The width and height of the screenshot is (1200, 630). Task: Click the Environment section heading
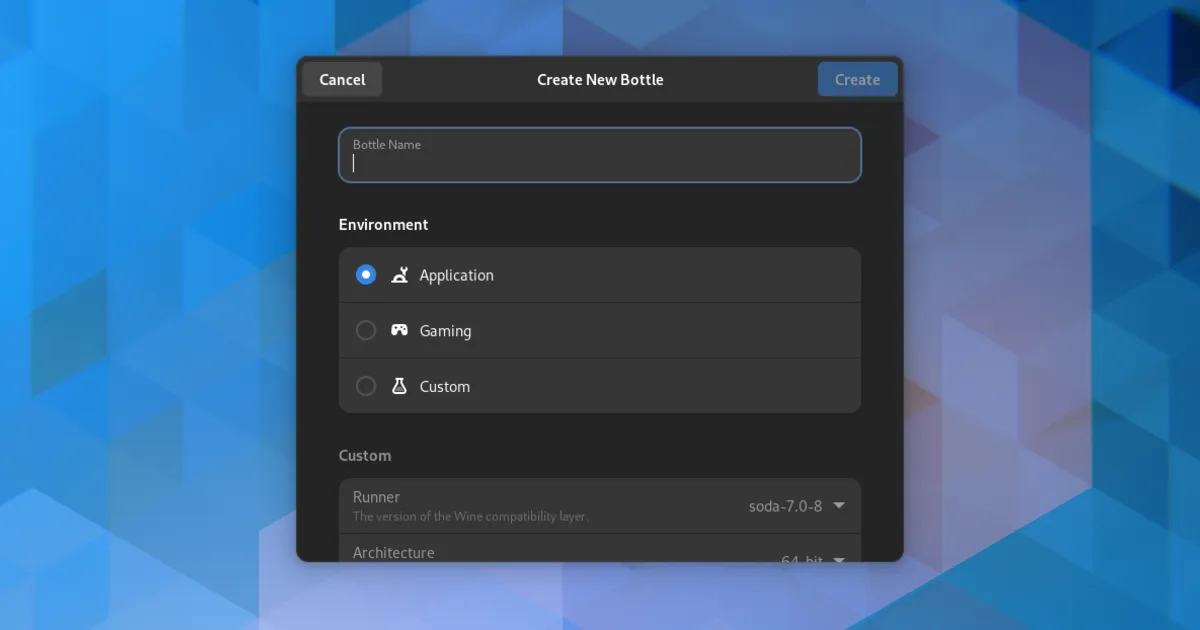[x=383, y=225]
